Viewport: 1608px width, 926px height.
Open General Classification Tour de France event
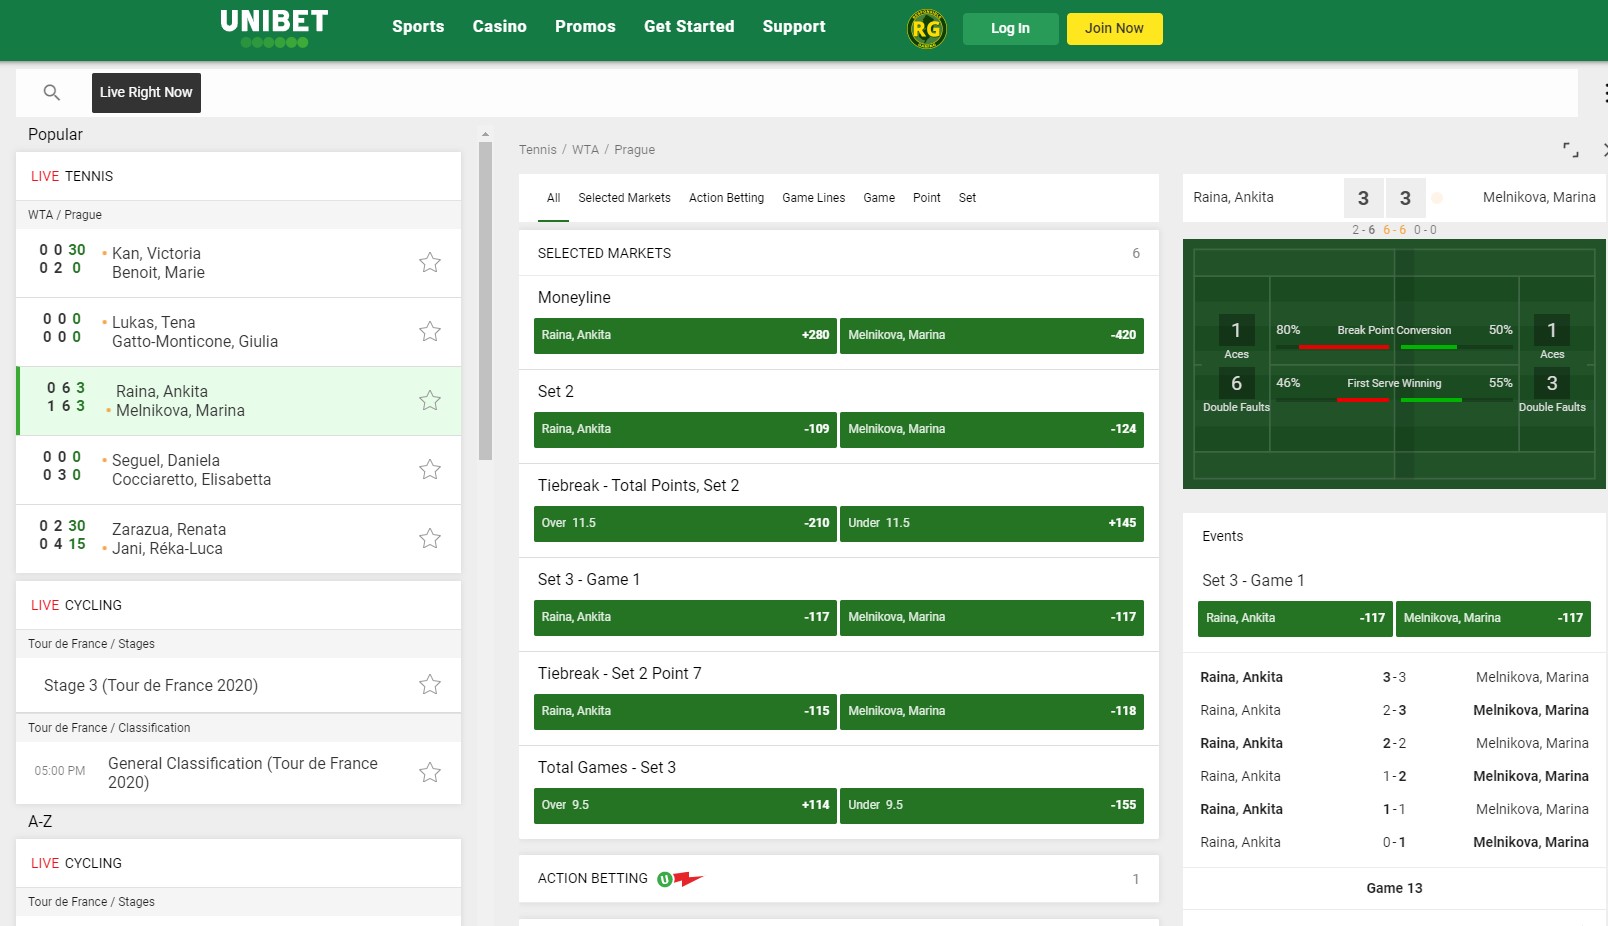(x=238, y=773)
